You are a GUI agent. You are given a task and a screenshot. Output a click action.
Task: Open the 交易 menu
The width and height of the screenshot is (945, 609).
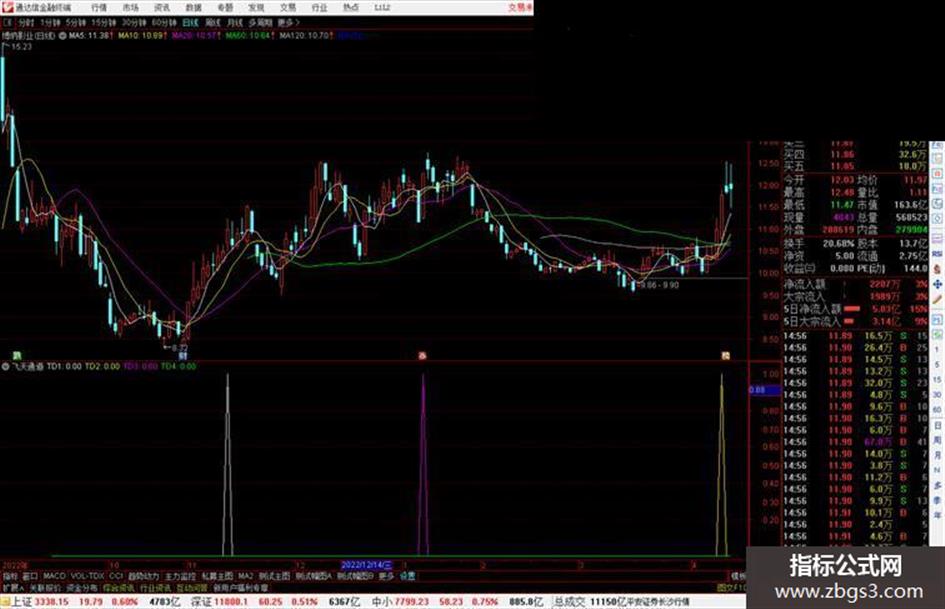288,7
